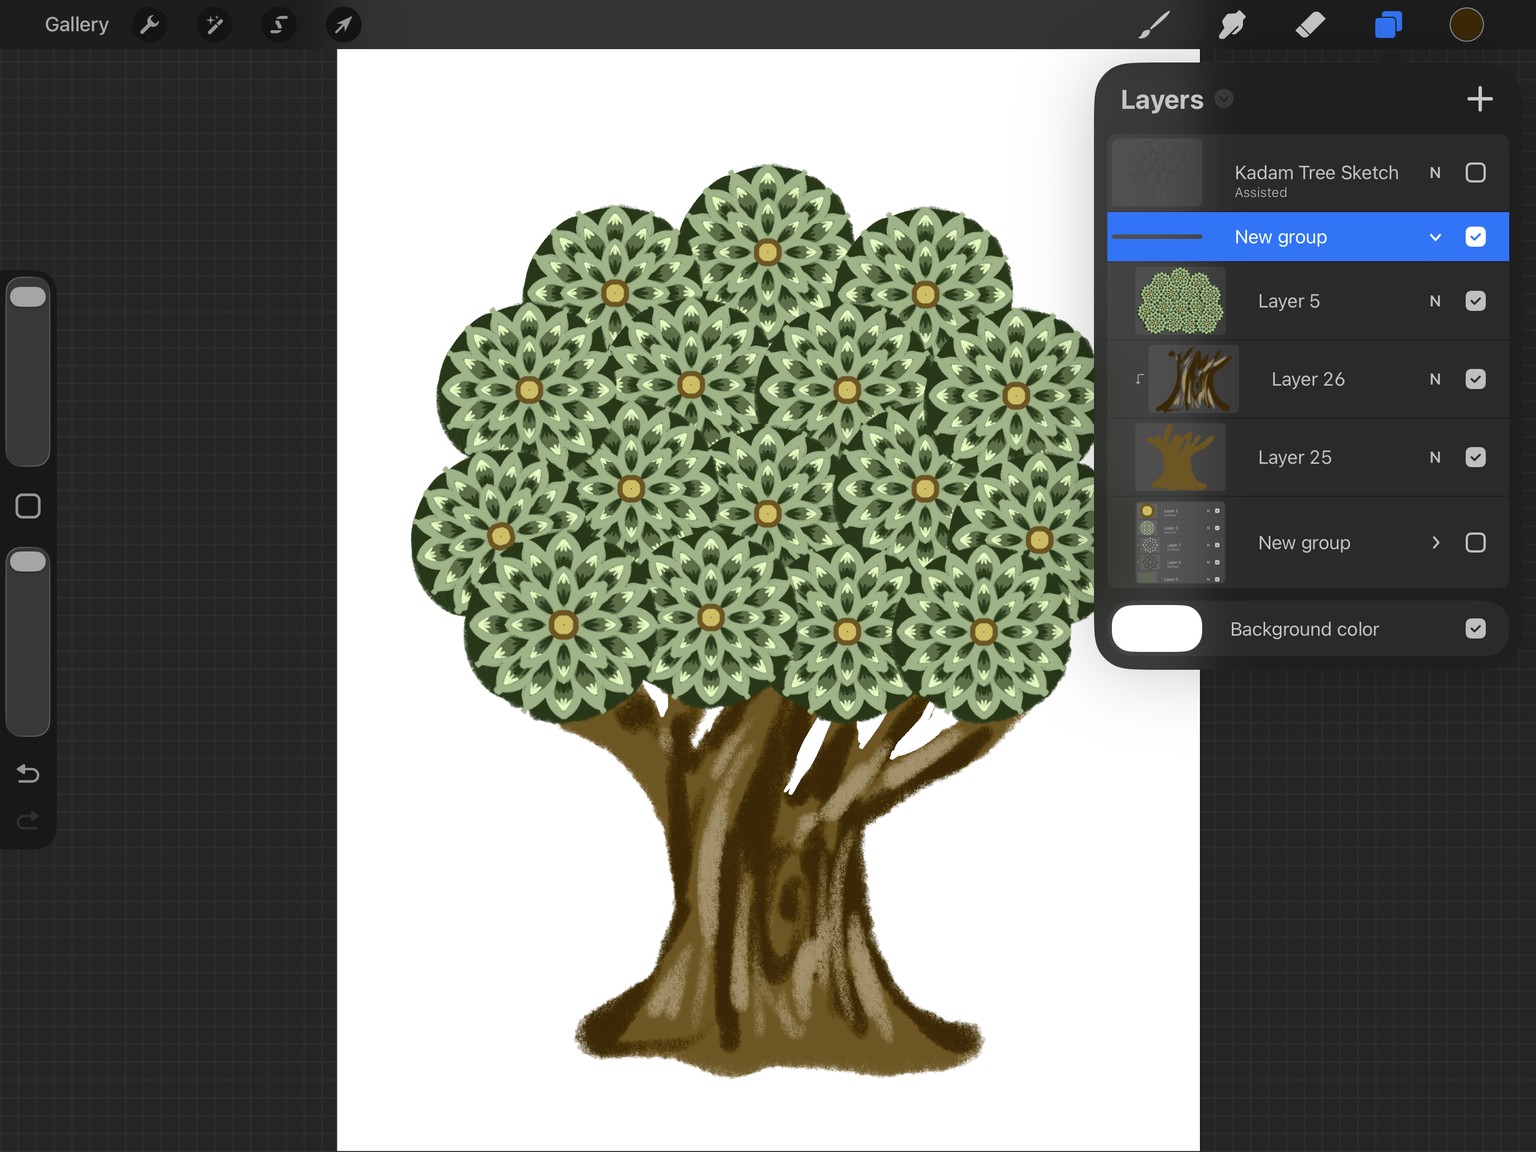Open blend mode N for Layer 26

coord(1435,379)
